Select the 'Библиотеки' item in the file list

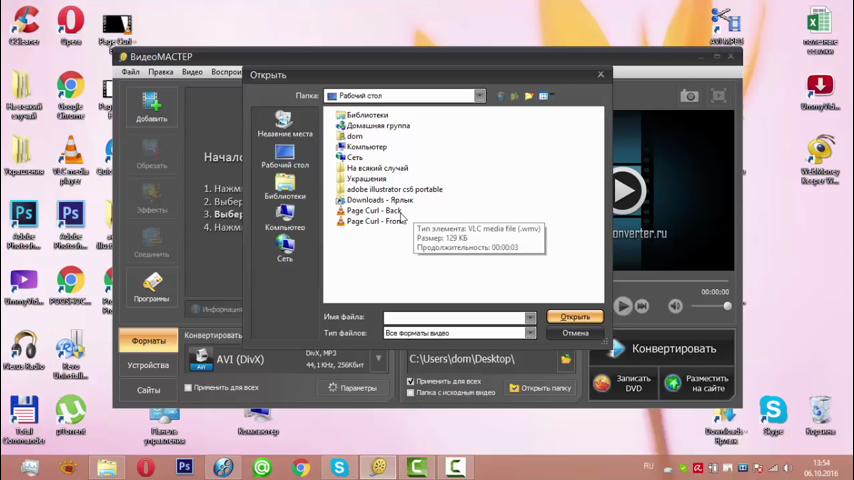click(x=362, y=115)
